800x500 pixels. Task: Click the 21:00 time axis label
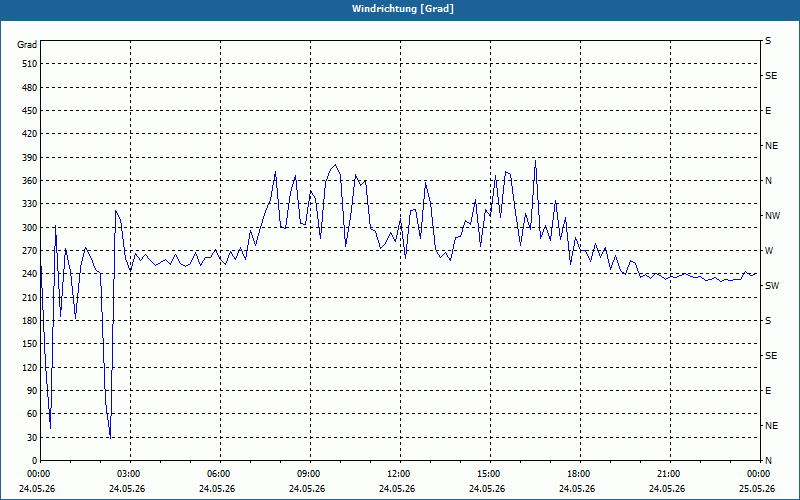click(668, 473)
